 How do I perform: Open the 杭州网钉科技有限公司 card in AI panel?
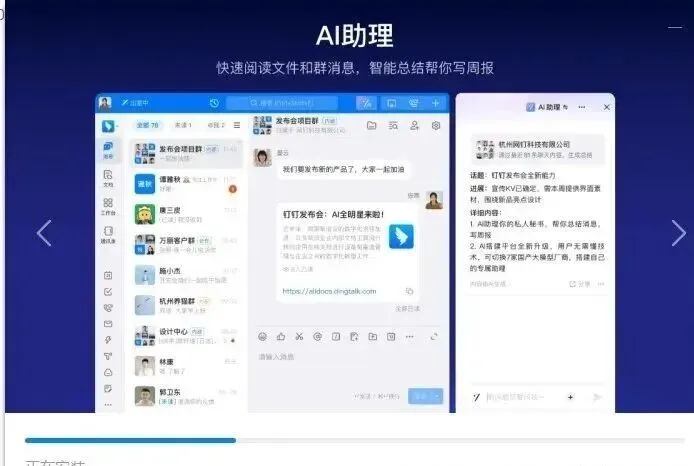click(538, 150)
